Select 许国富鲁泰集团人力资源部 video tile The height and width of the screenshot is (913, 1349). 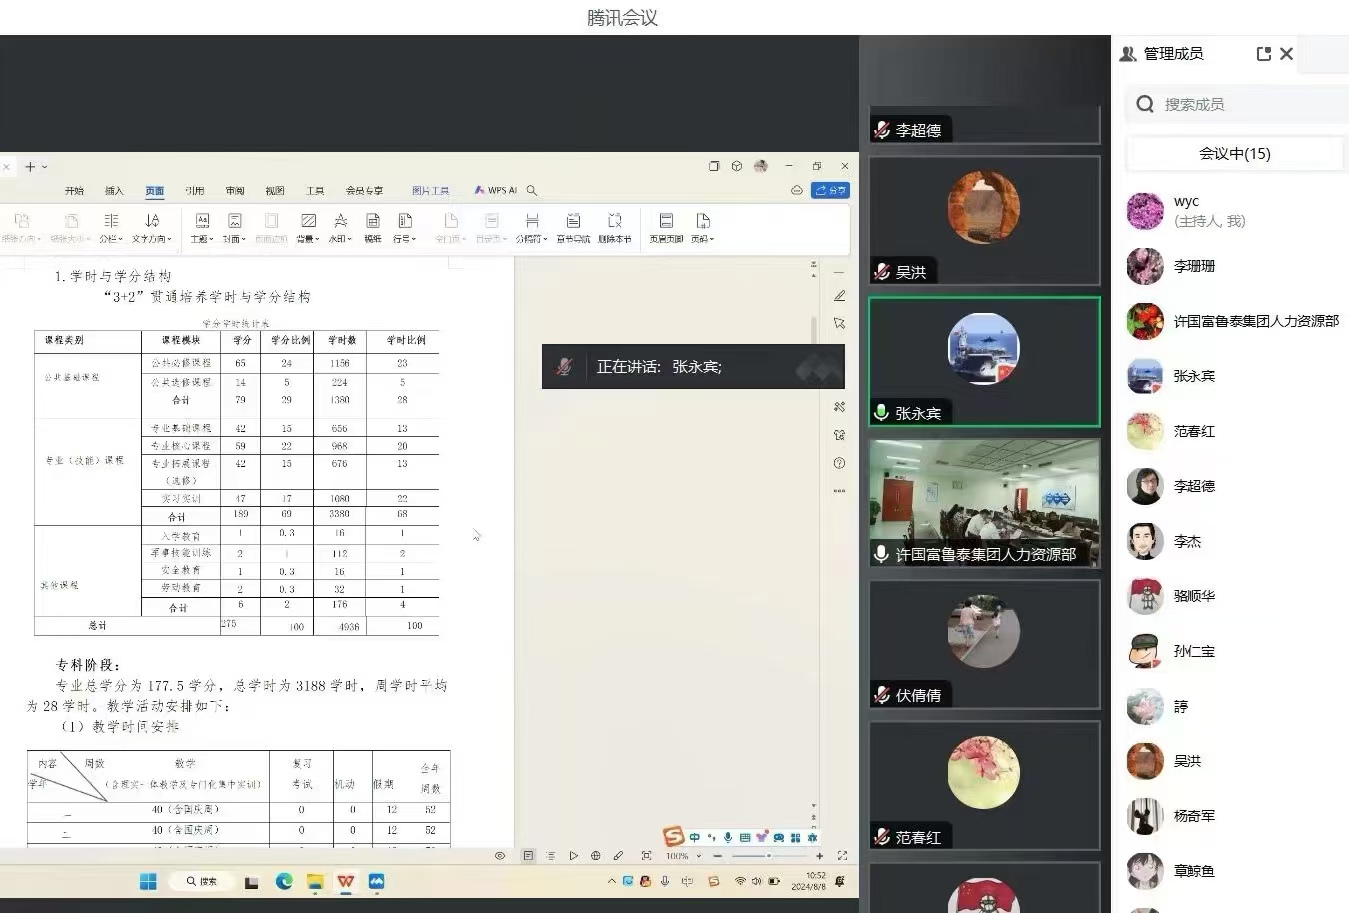(x=985, y=503)
